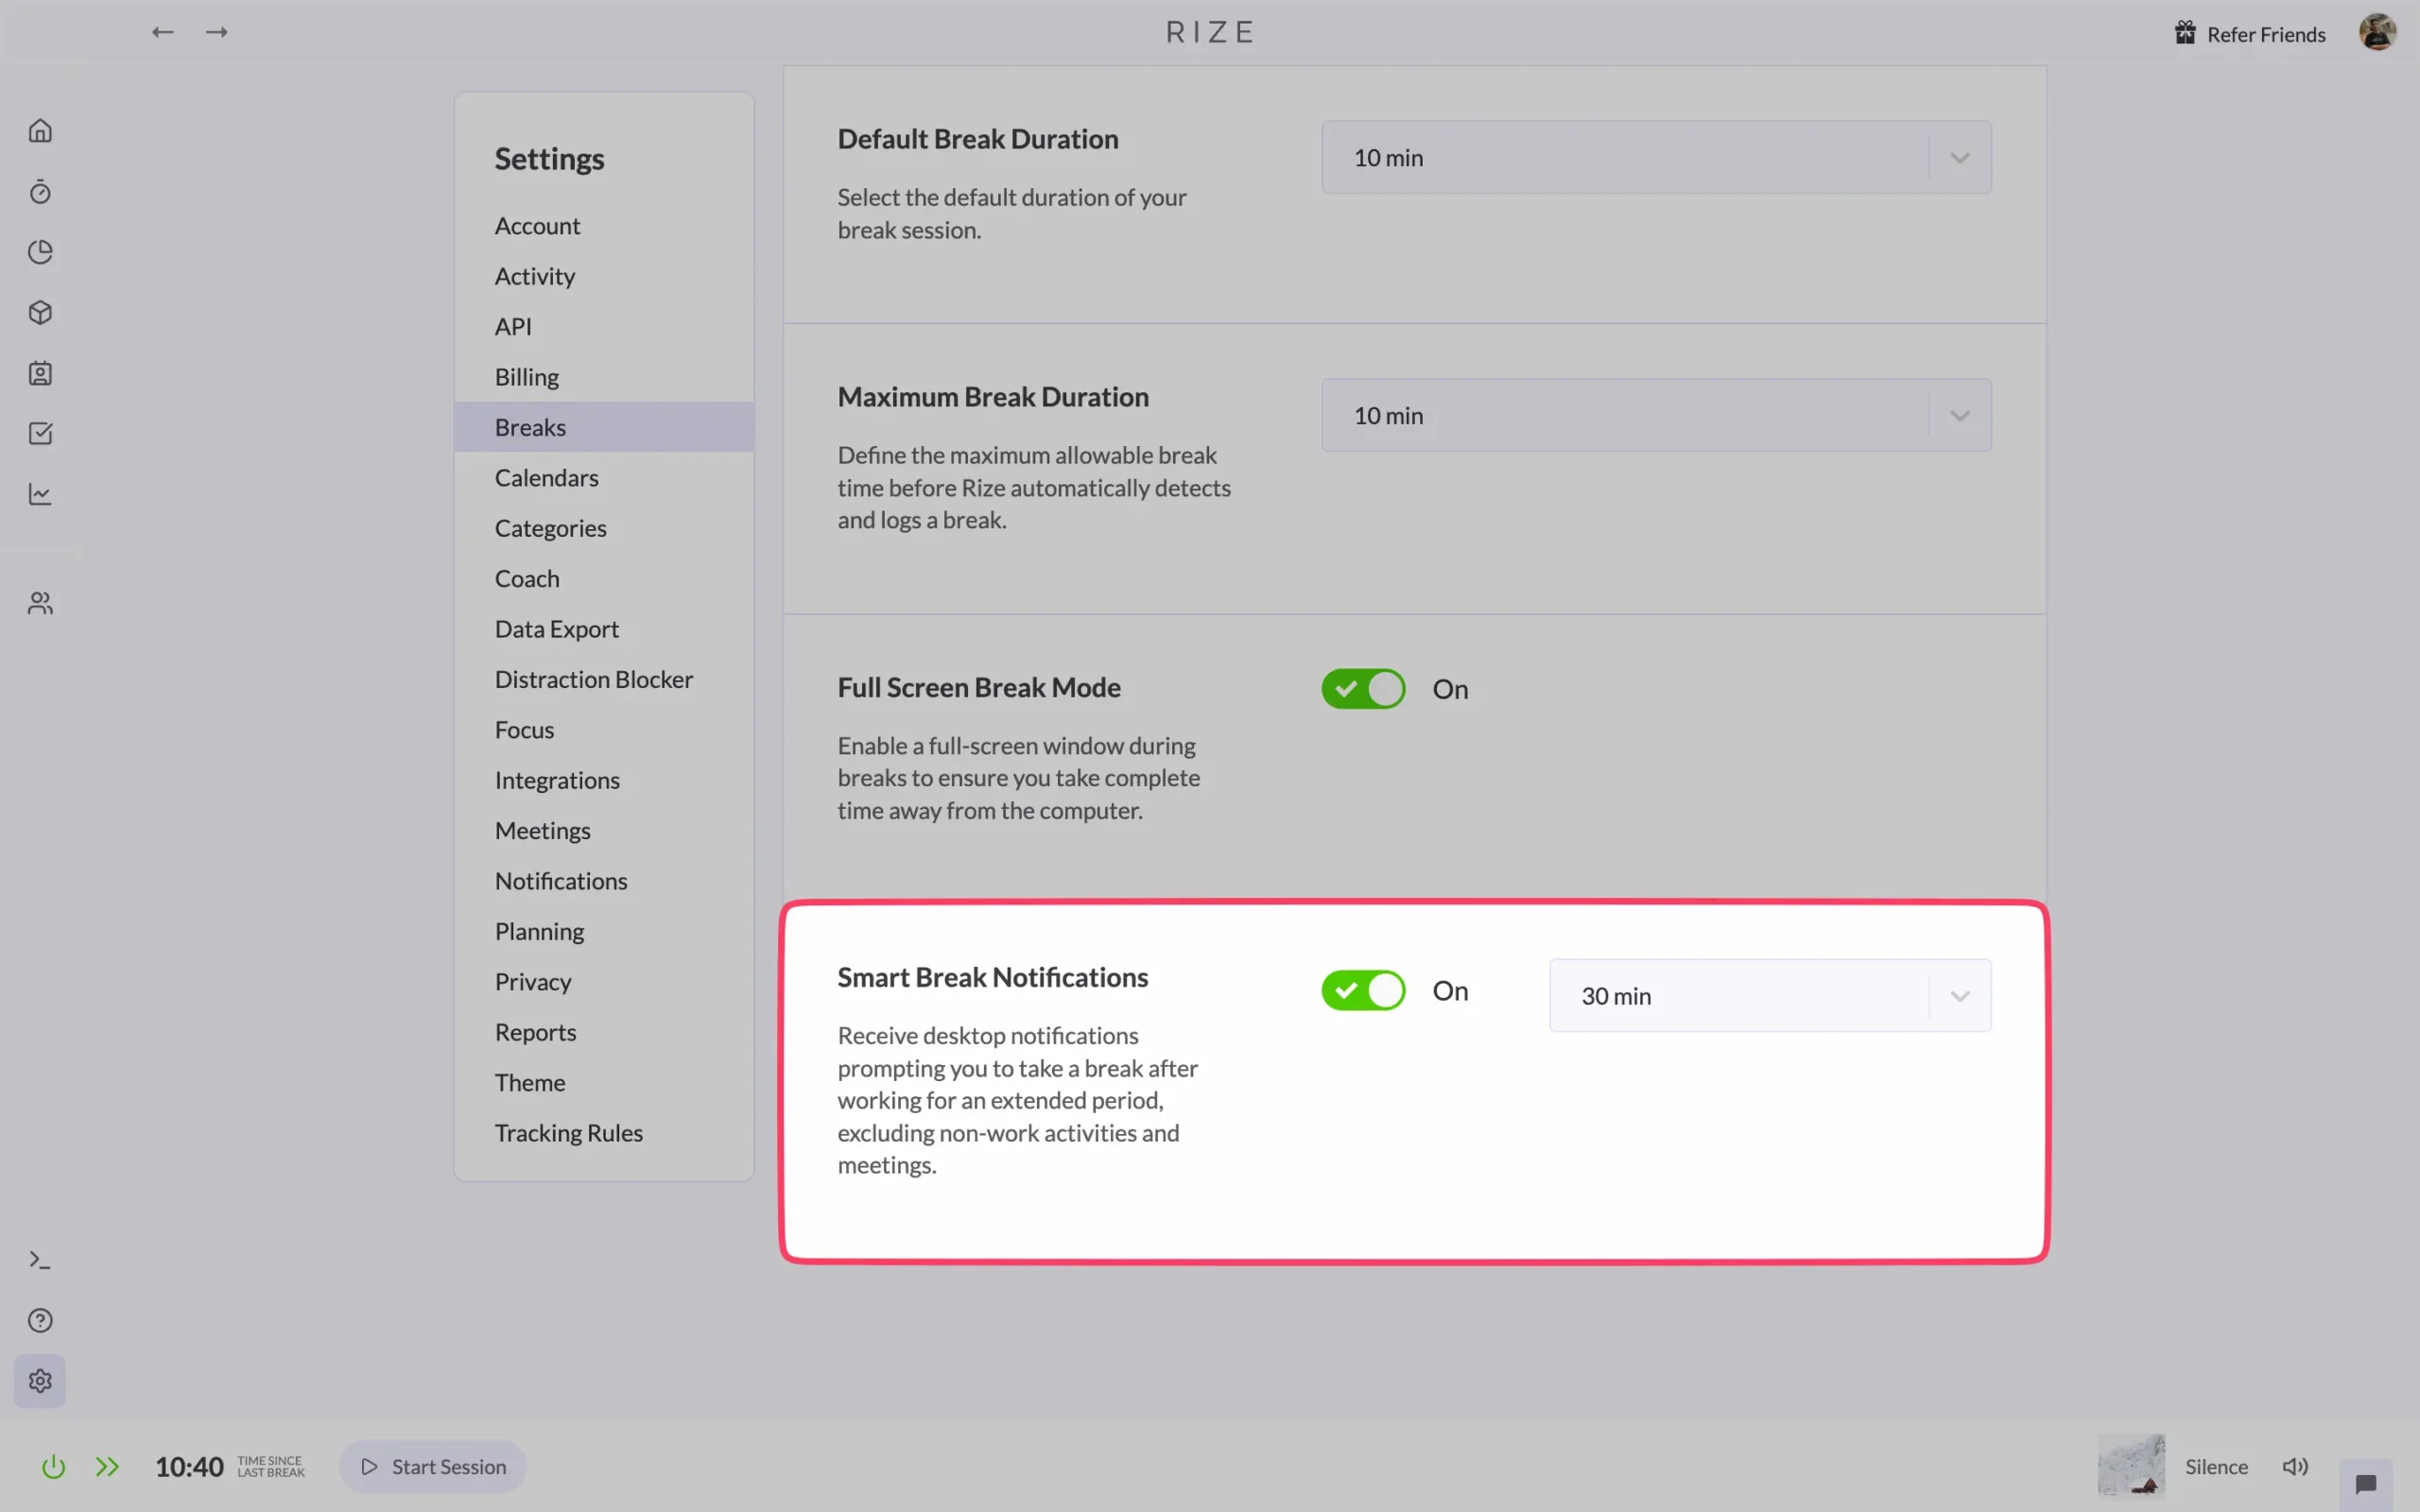Click the Full Screen Break Mode heading

[979, 688]
